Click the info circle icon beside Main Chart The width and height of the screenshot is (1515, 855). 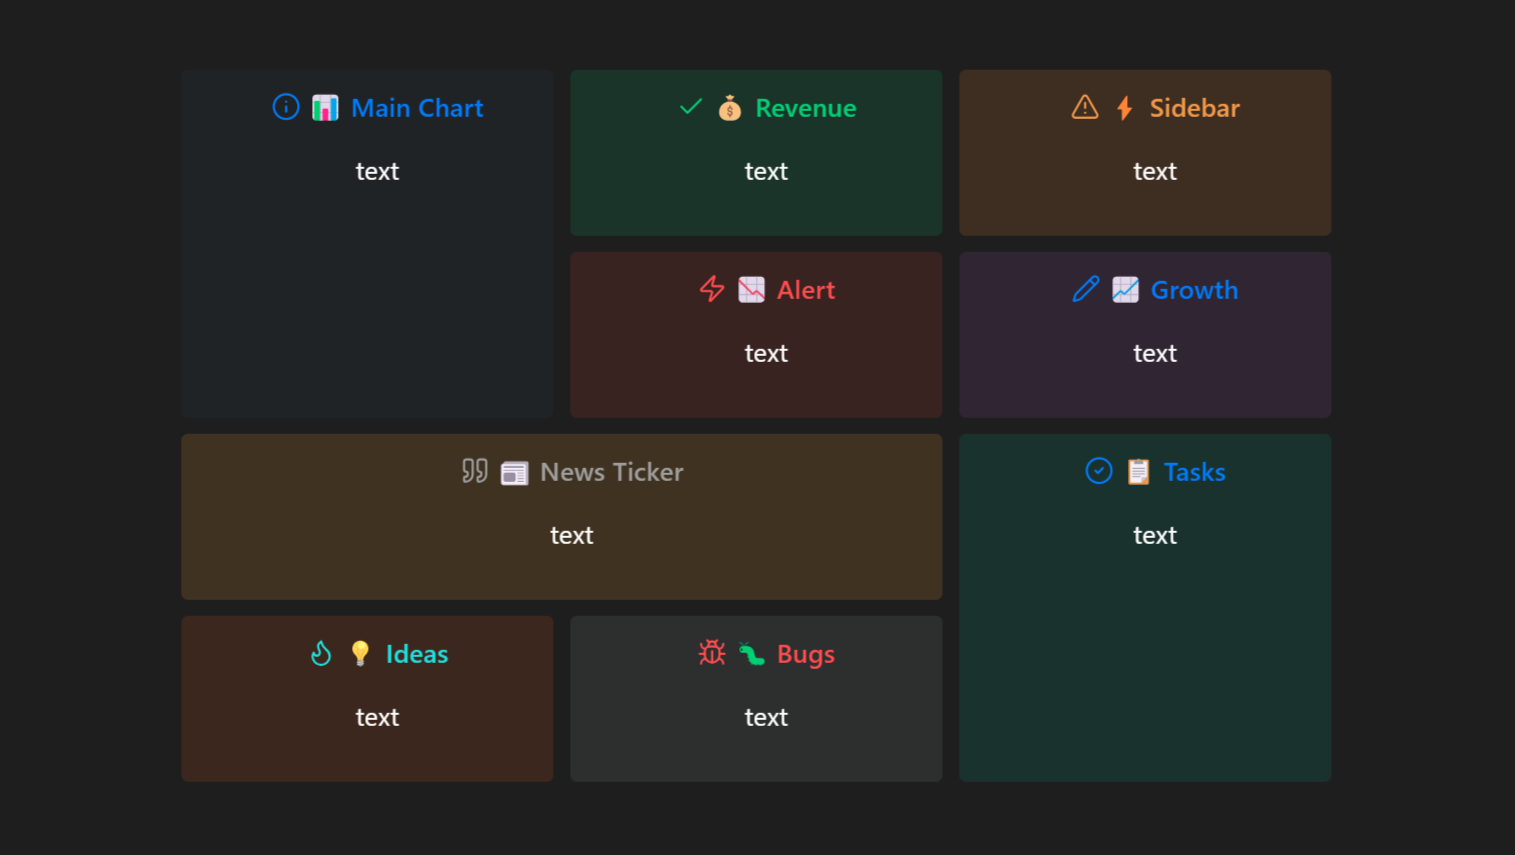point(286,107)
